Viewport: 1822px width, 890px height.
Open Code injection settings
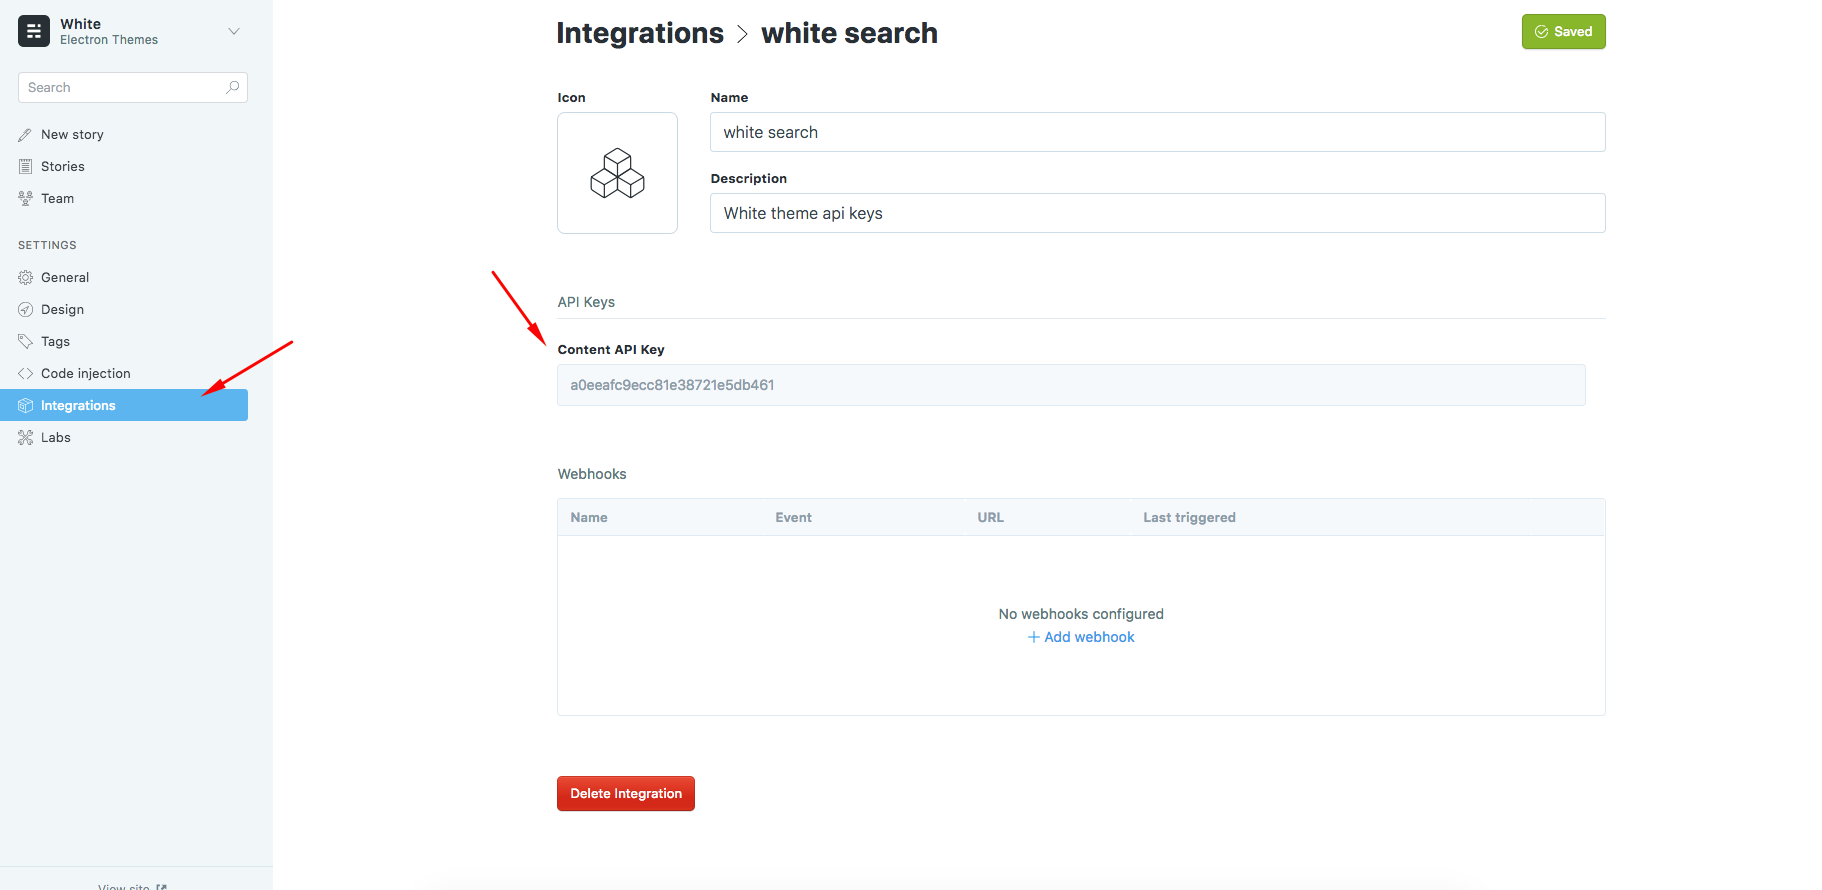86,374
